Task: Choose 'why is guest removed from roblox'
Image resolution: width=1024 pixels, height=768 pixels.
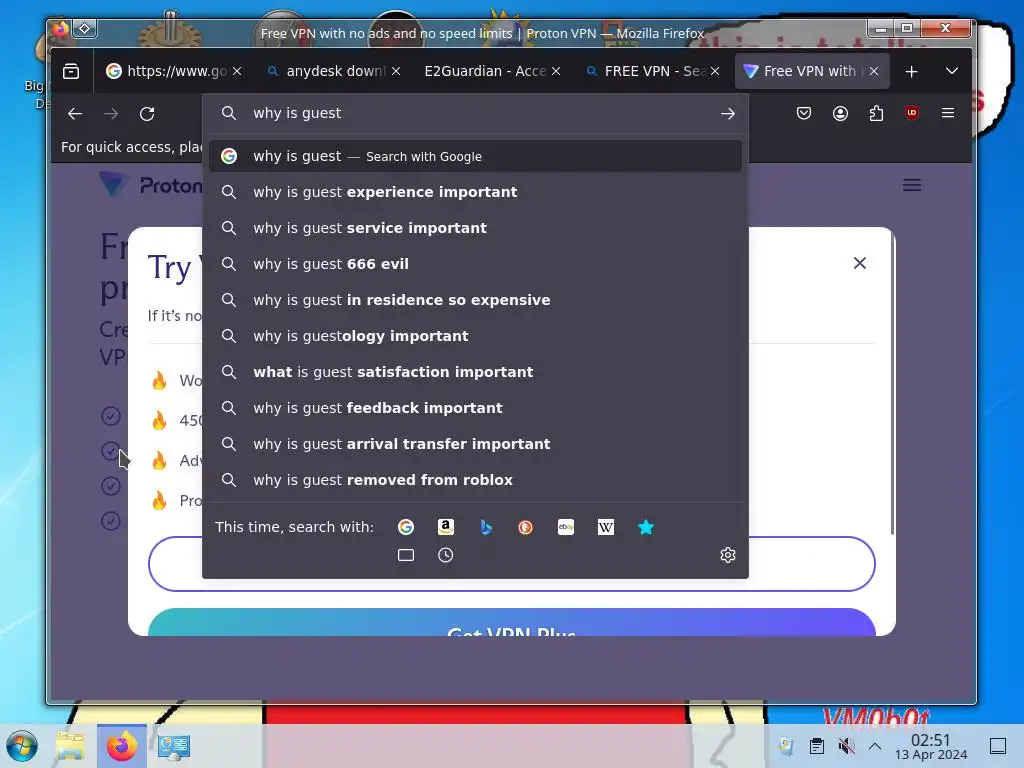Action: tap(475, 479)
